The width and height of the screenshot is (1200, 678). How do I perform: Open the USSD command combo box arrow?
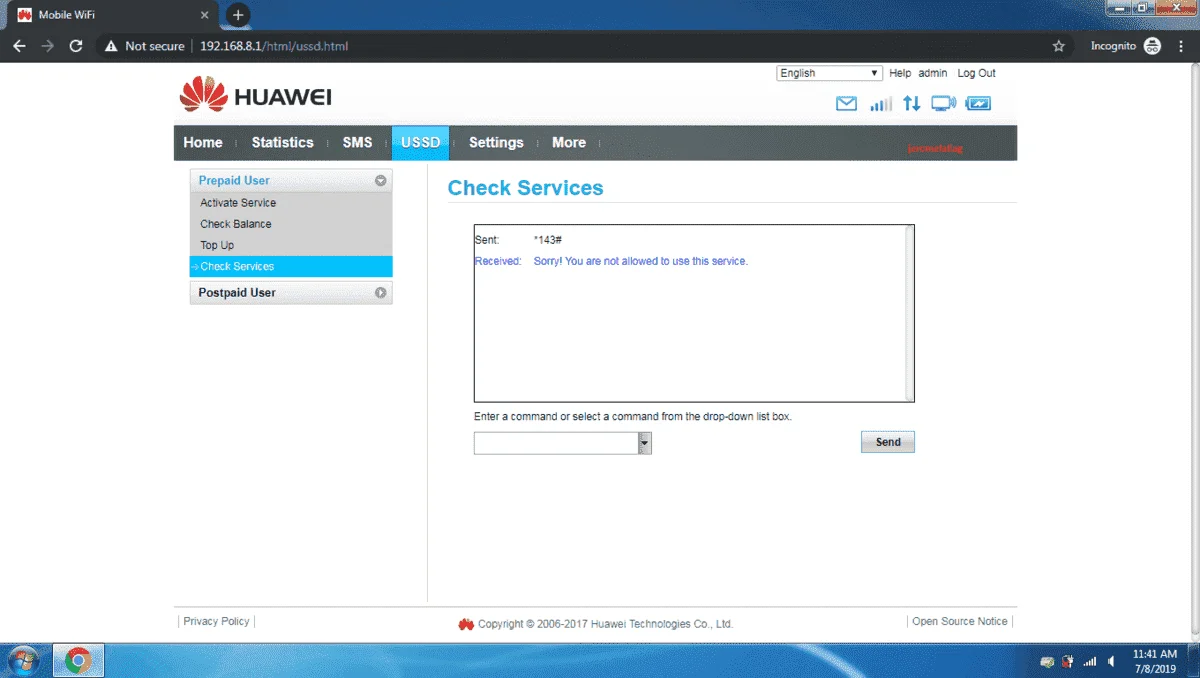645,443
